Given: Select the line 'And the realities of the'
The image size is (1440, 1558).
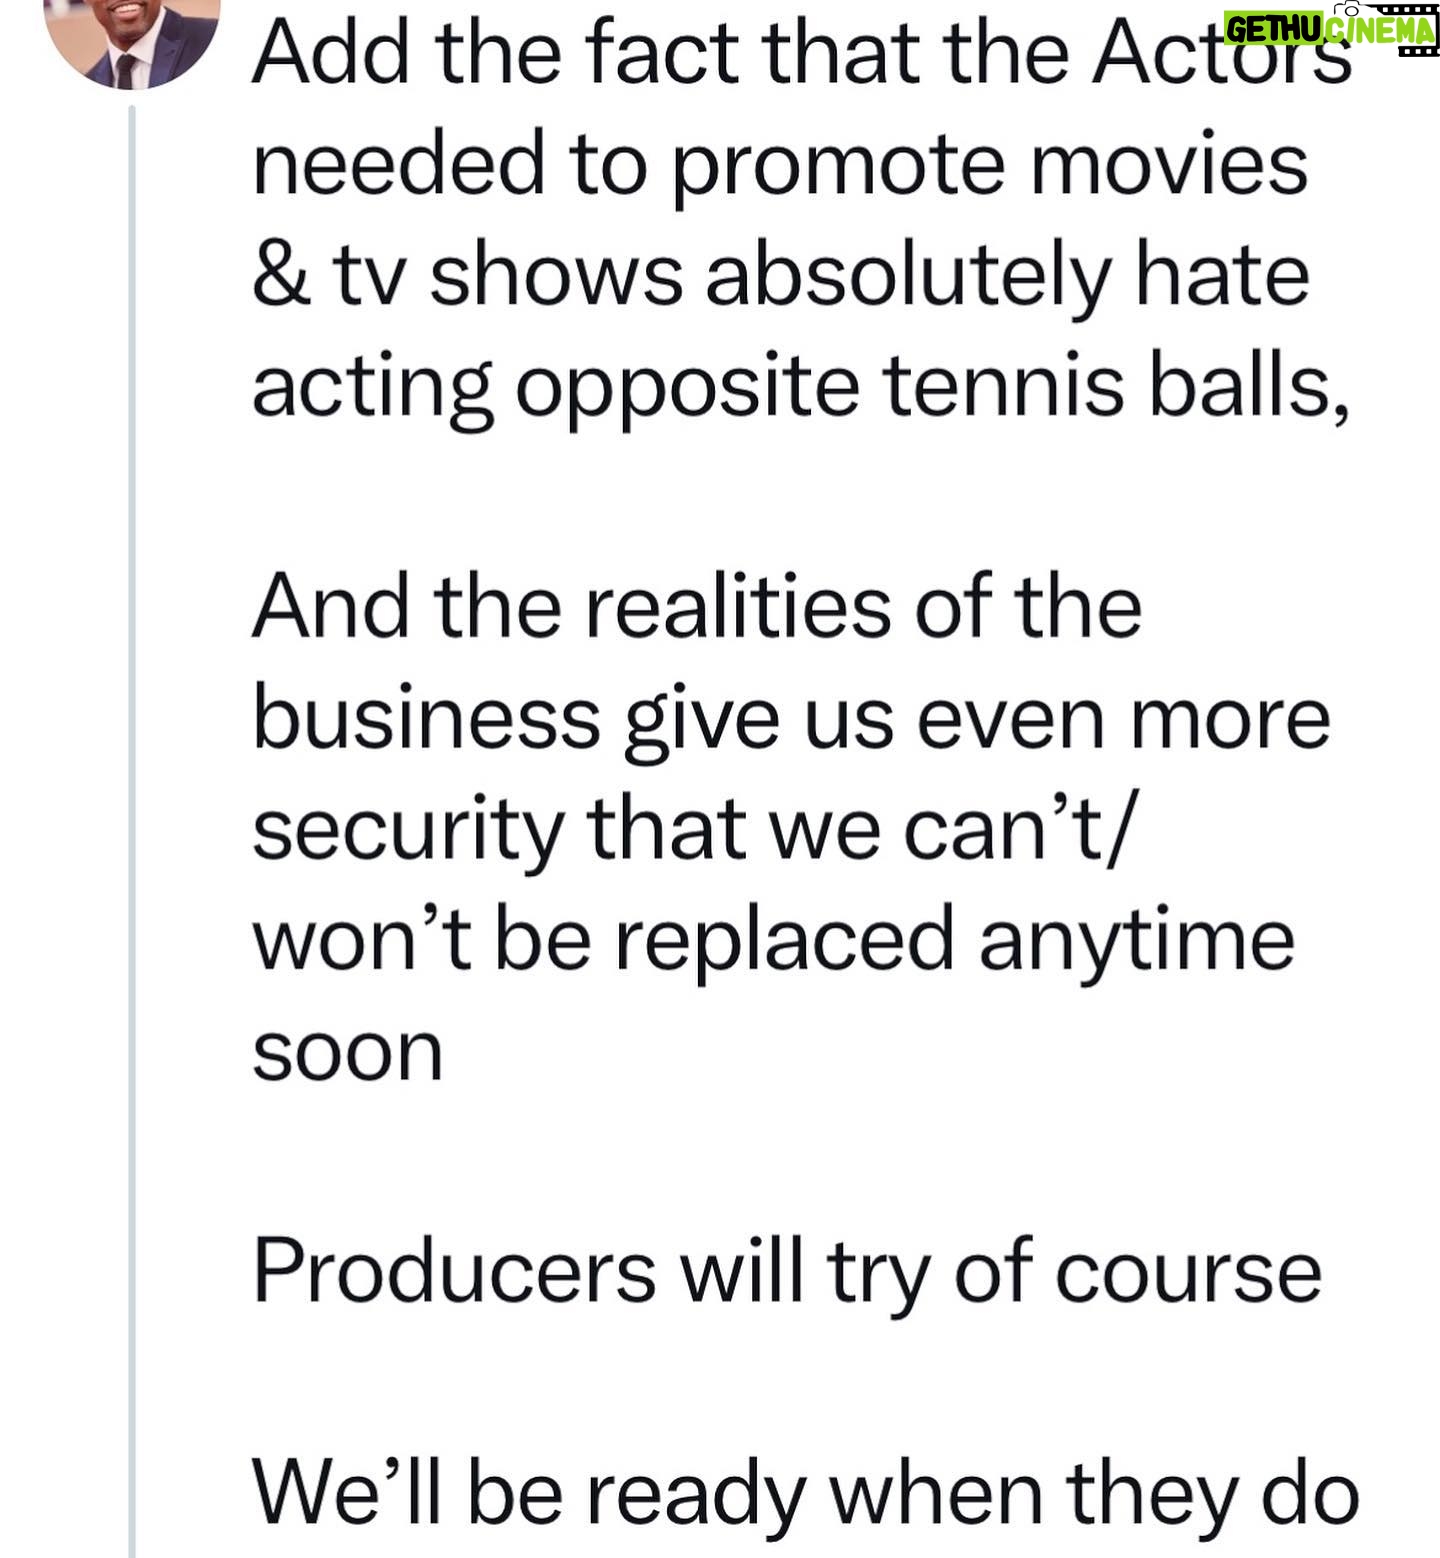Looking at the screenshot, I should pos(697,607).
